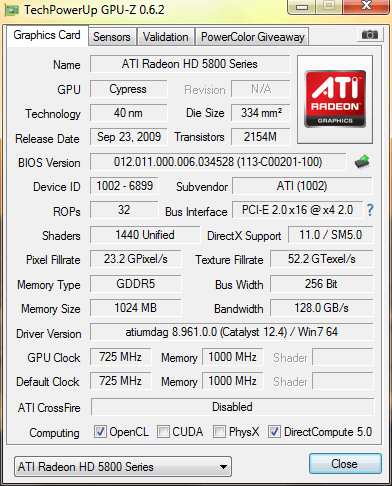The width and height of the screenshot is (392, 486).
Task: Click the Name field showing ATI Radeon
Action: [x=190, y=64]
